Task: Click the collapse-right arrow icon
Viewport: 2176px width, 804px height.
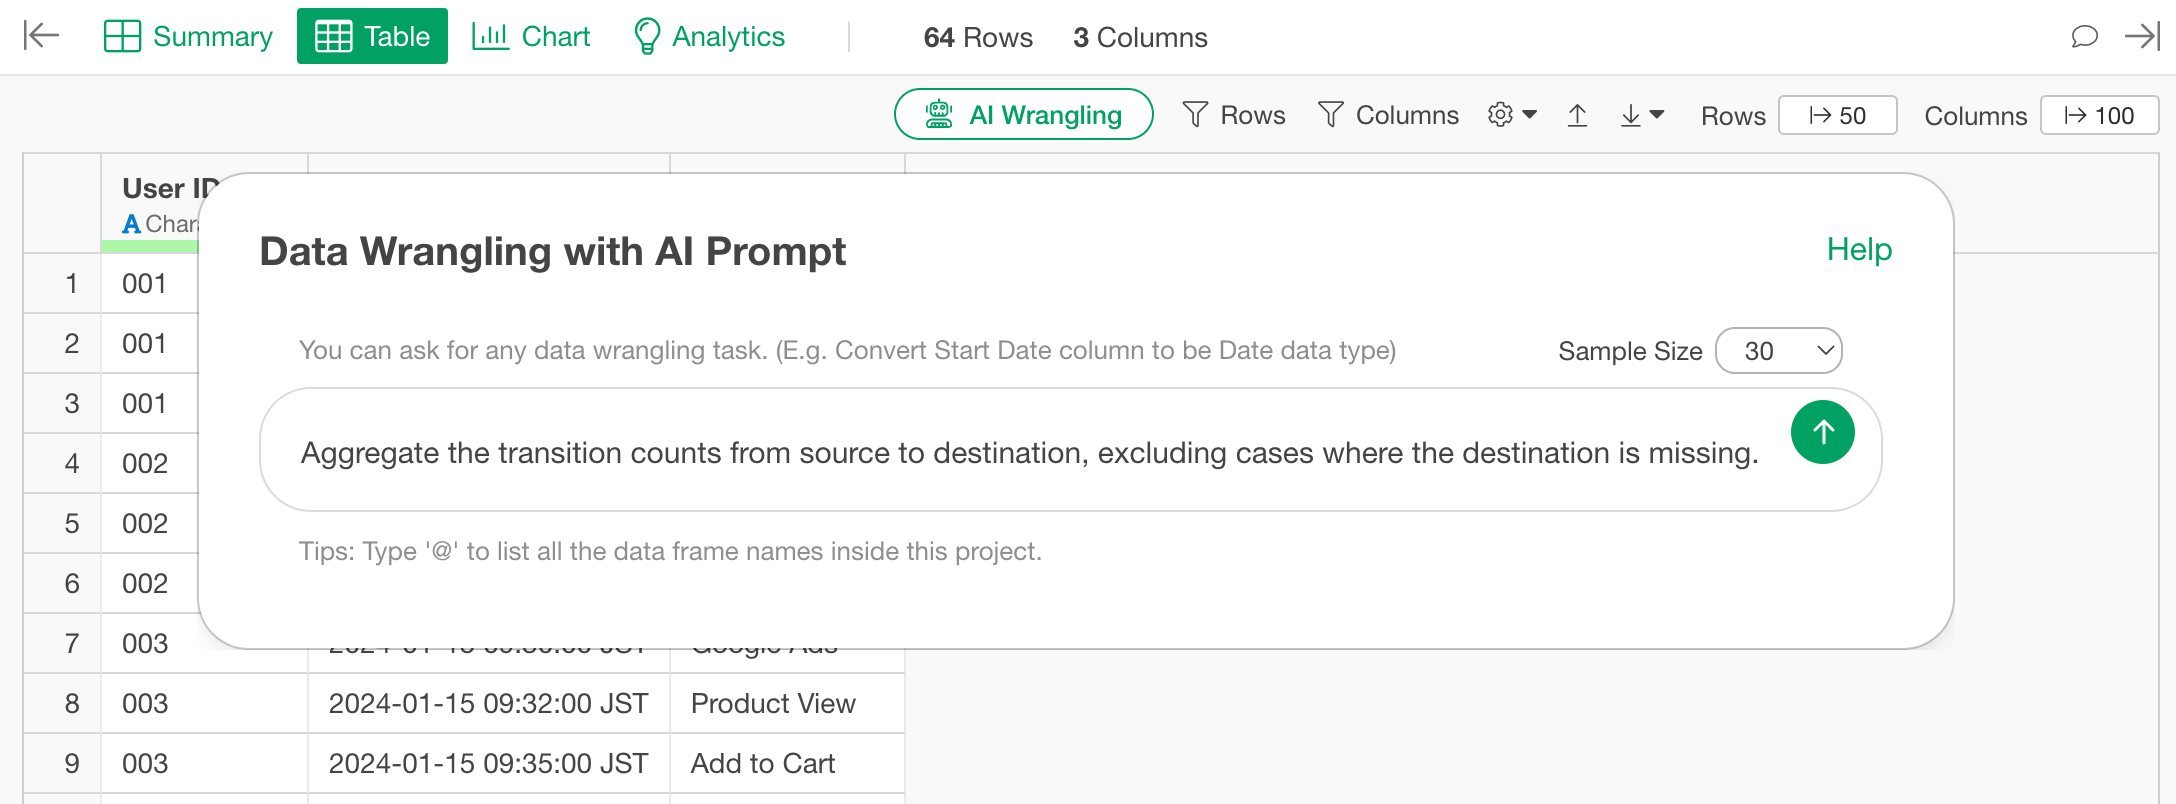Action: [2142, 37]
